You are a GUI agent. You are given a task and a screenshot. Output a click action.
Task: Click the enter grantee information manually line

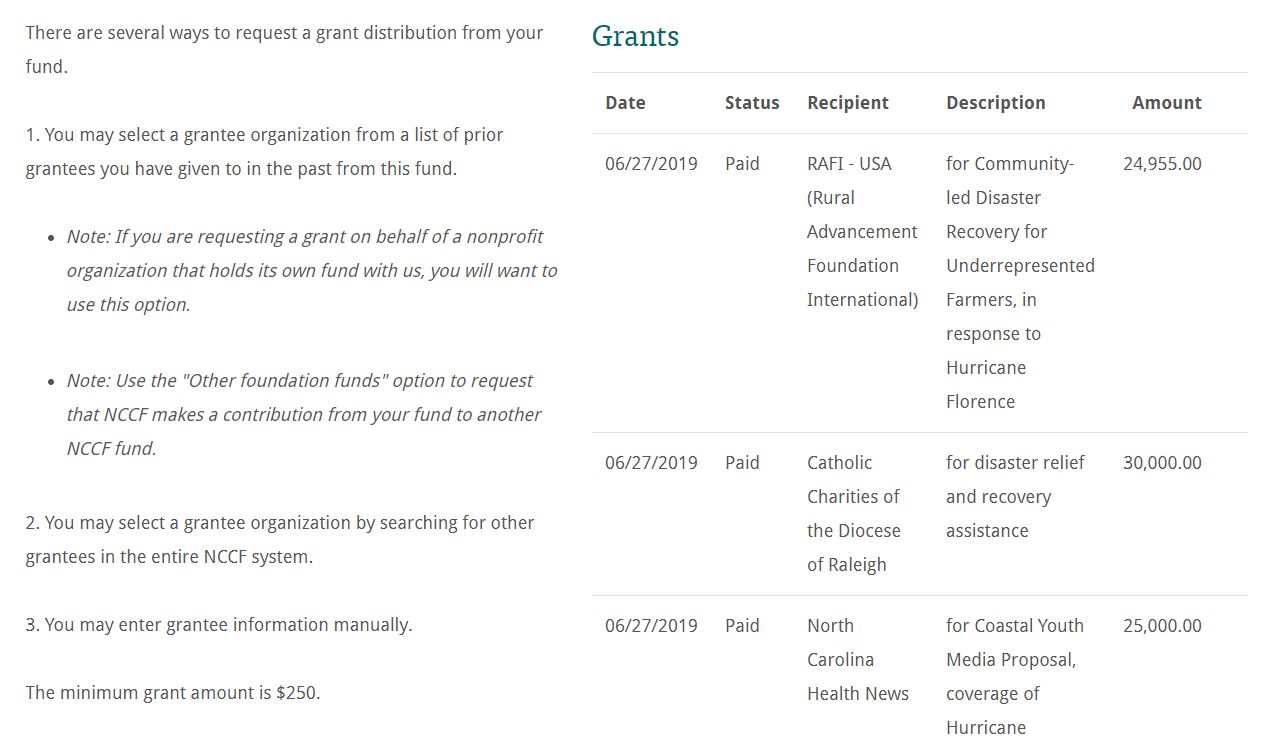click(219, 625)
